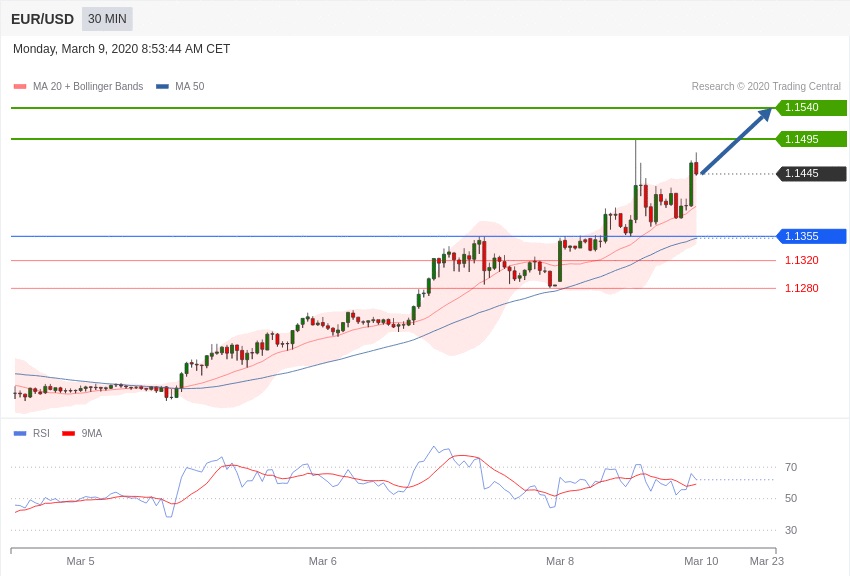Click the pink MA 20 color swatch

point(20,87)
